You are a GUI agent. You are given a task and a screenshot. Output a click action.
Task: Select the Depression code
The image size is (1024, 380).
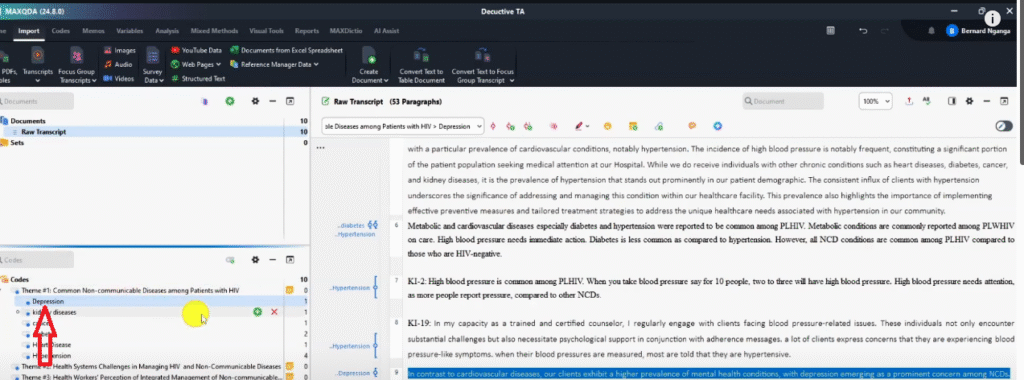pos(48,302)
